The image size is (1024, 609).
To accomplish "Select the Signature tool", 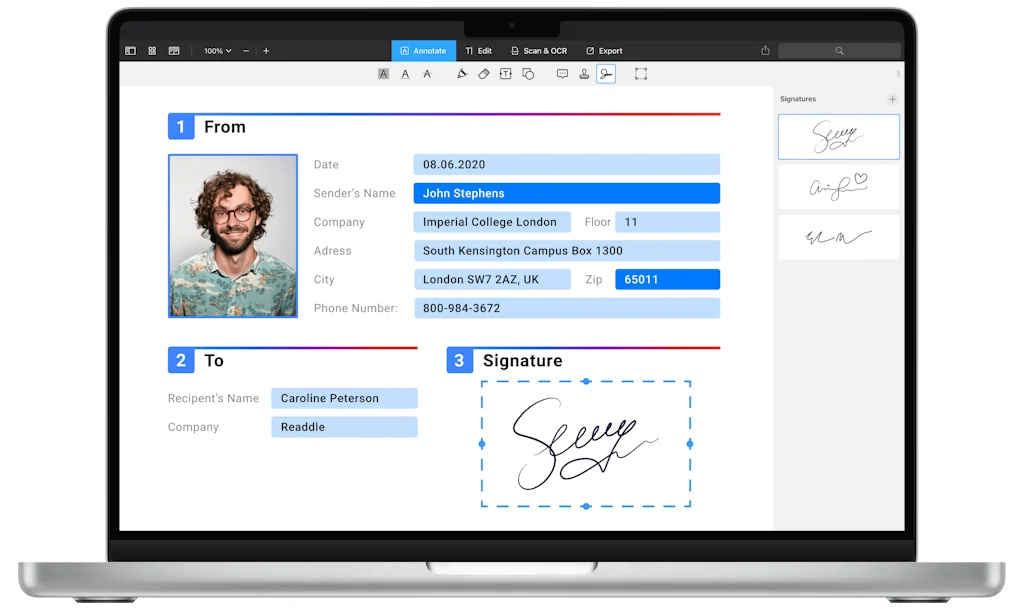I will tap(606, 73).
